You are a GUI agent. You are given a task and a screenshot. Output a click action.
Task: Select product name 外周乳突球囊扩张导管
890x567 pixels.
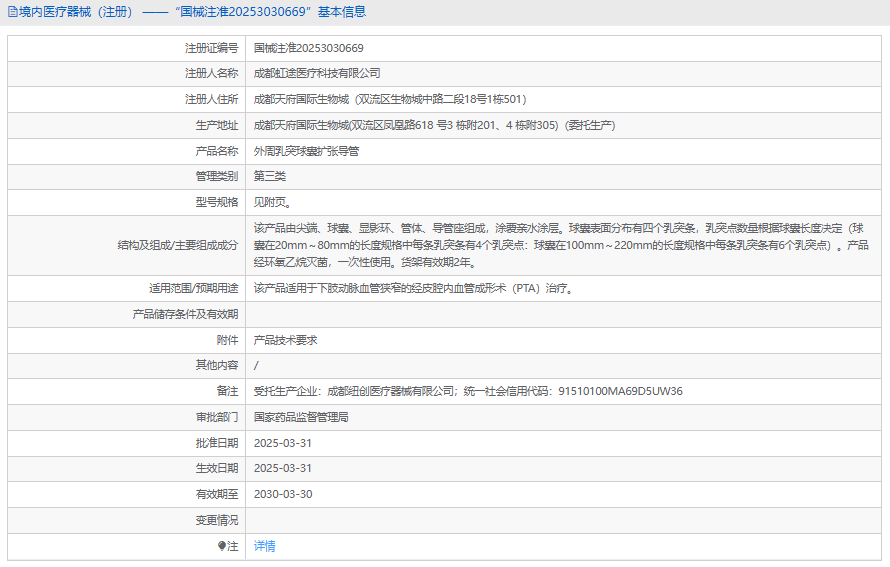pos(306,151)
